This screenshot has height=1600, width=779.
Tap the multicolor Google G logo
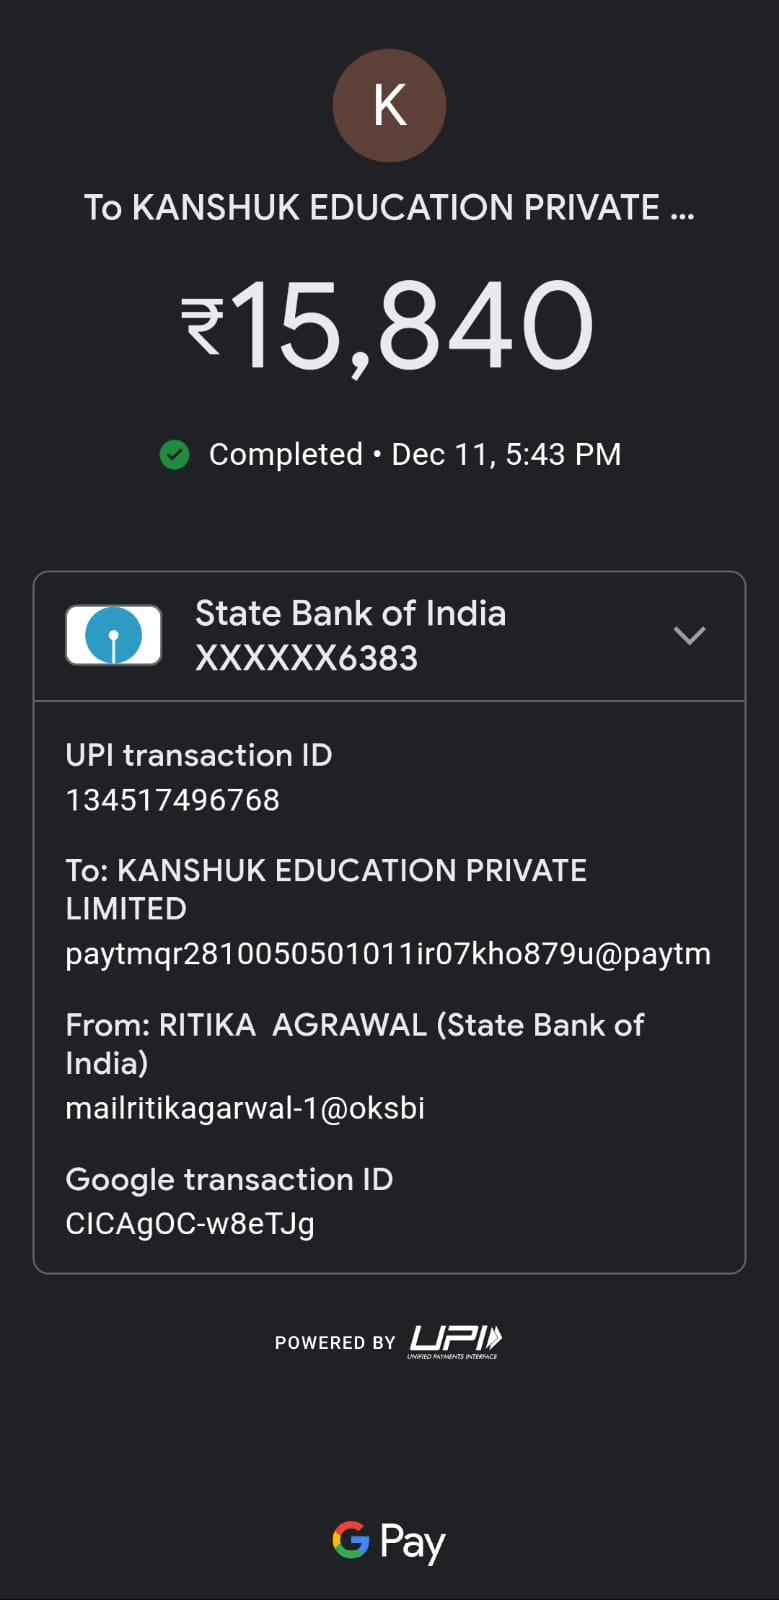click(x=351, y=1540)
